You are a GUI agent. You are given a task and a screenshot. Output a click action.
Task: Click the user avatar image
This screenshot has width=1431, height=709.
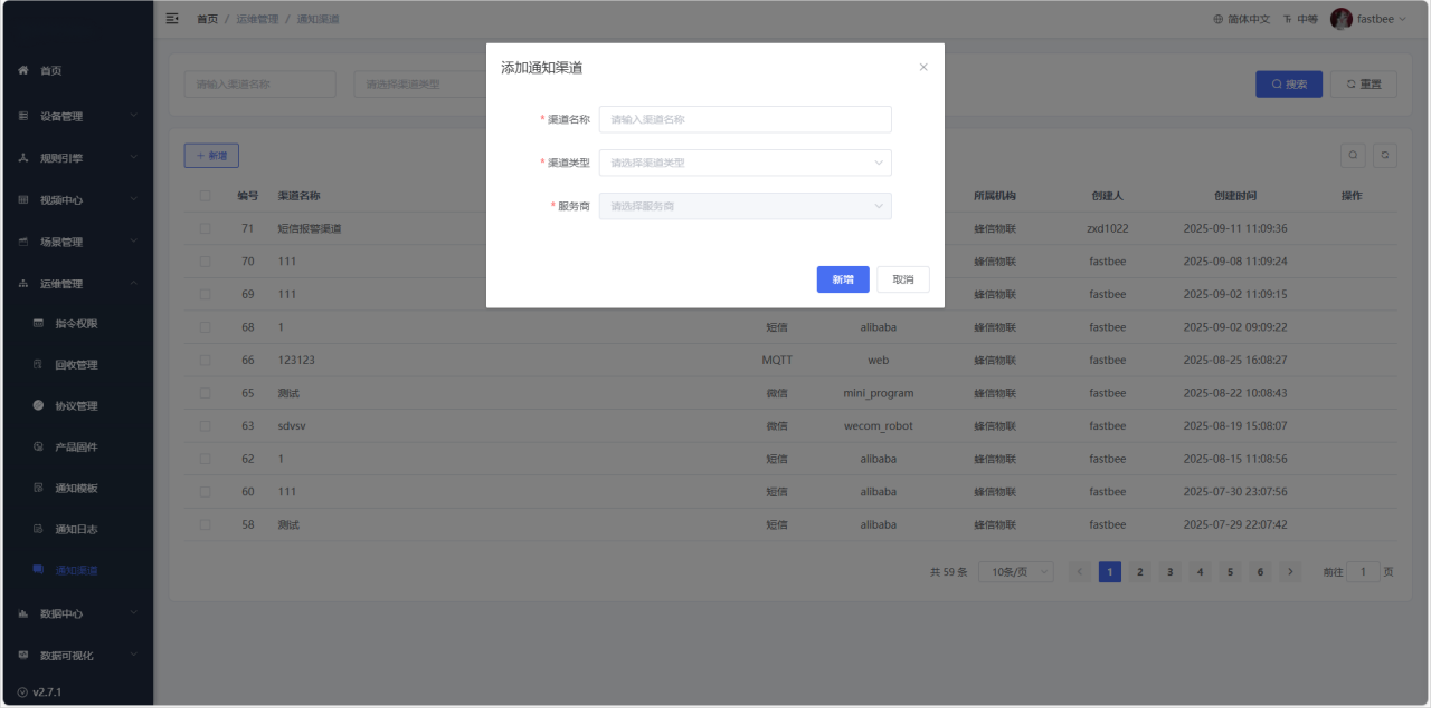[x=1341, y=19]
